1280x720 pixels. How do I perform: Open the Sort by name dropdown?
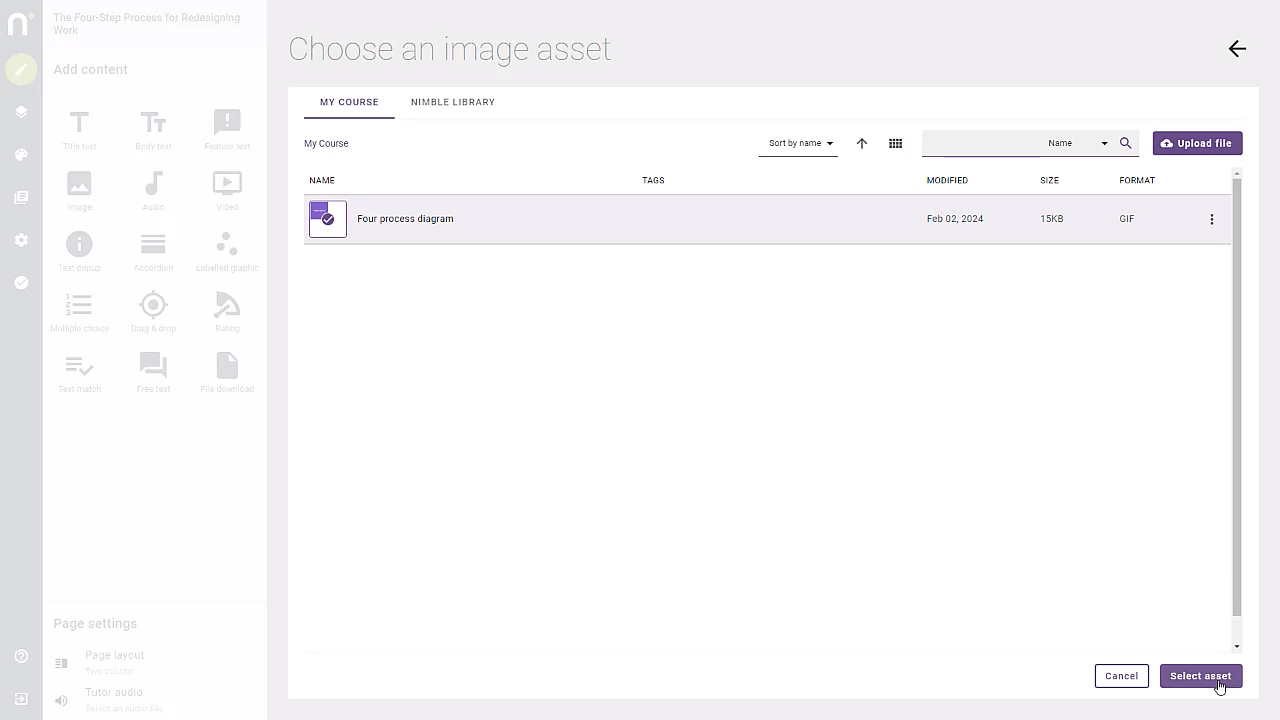pos(800,143)
